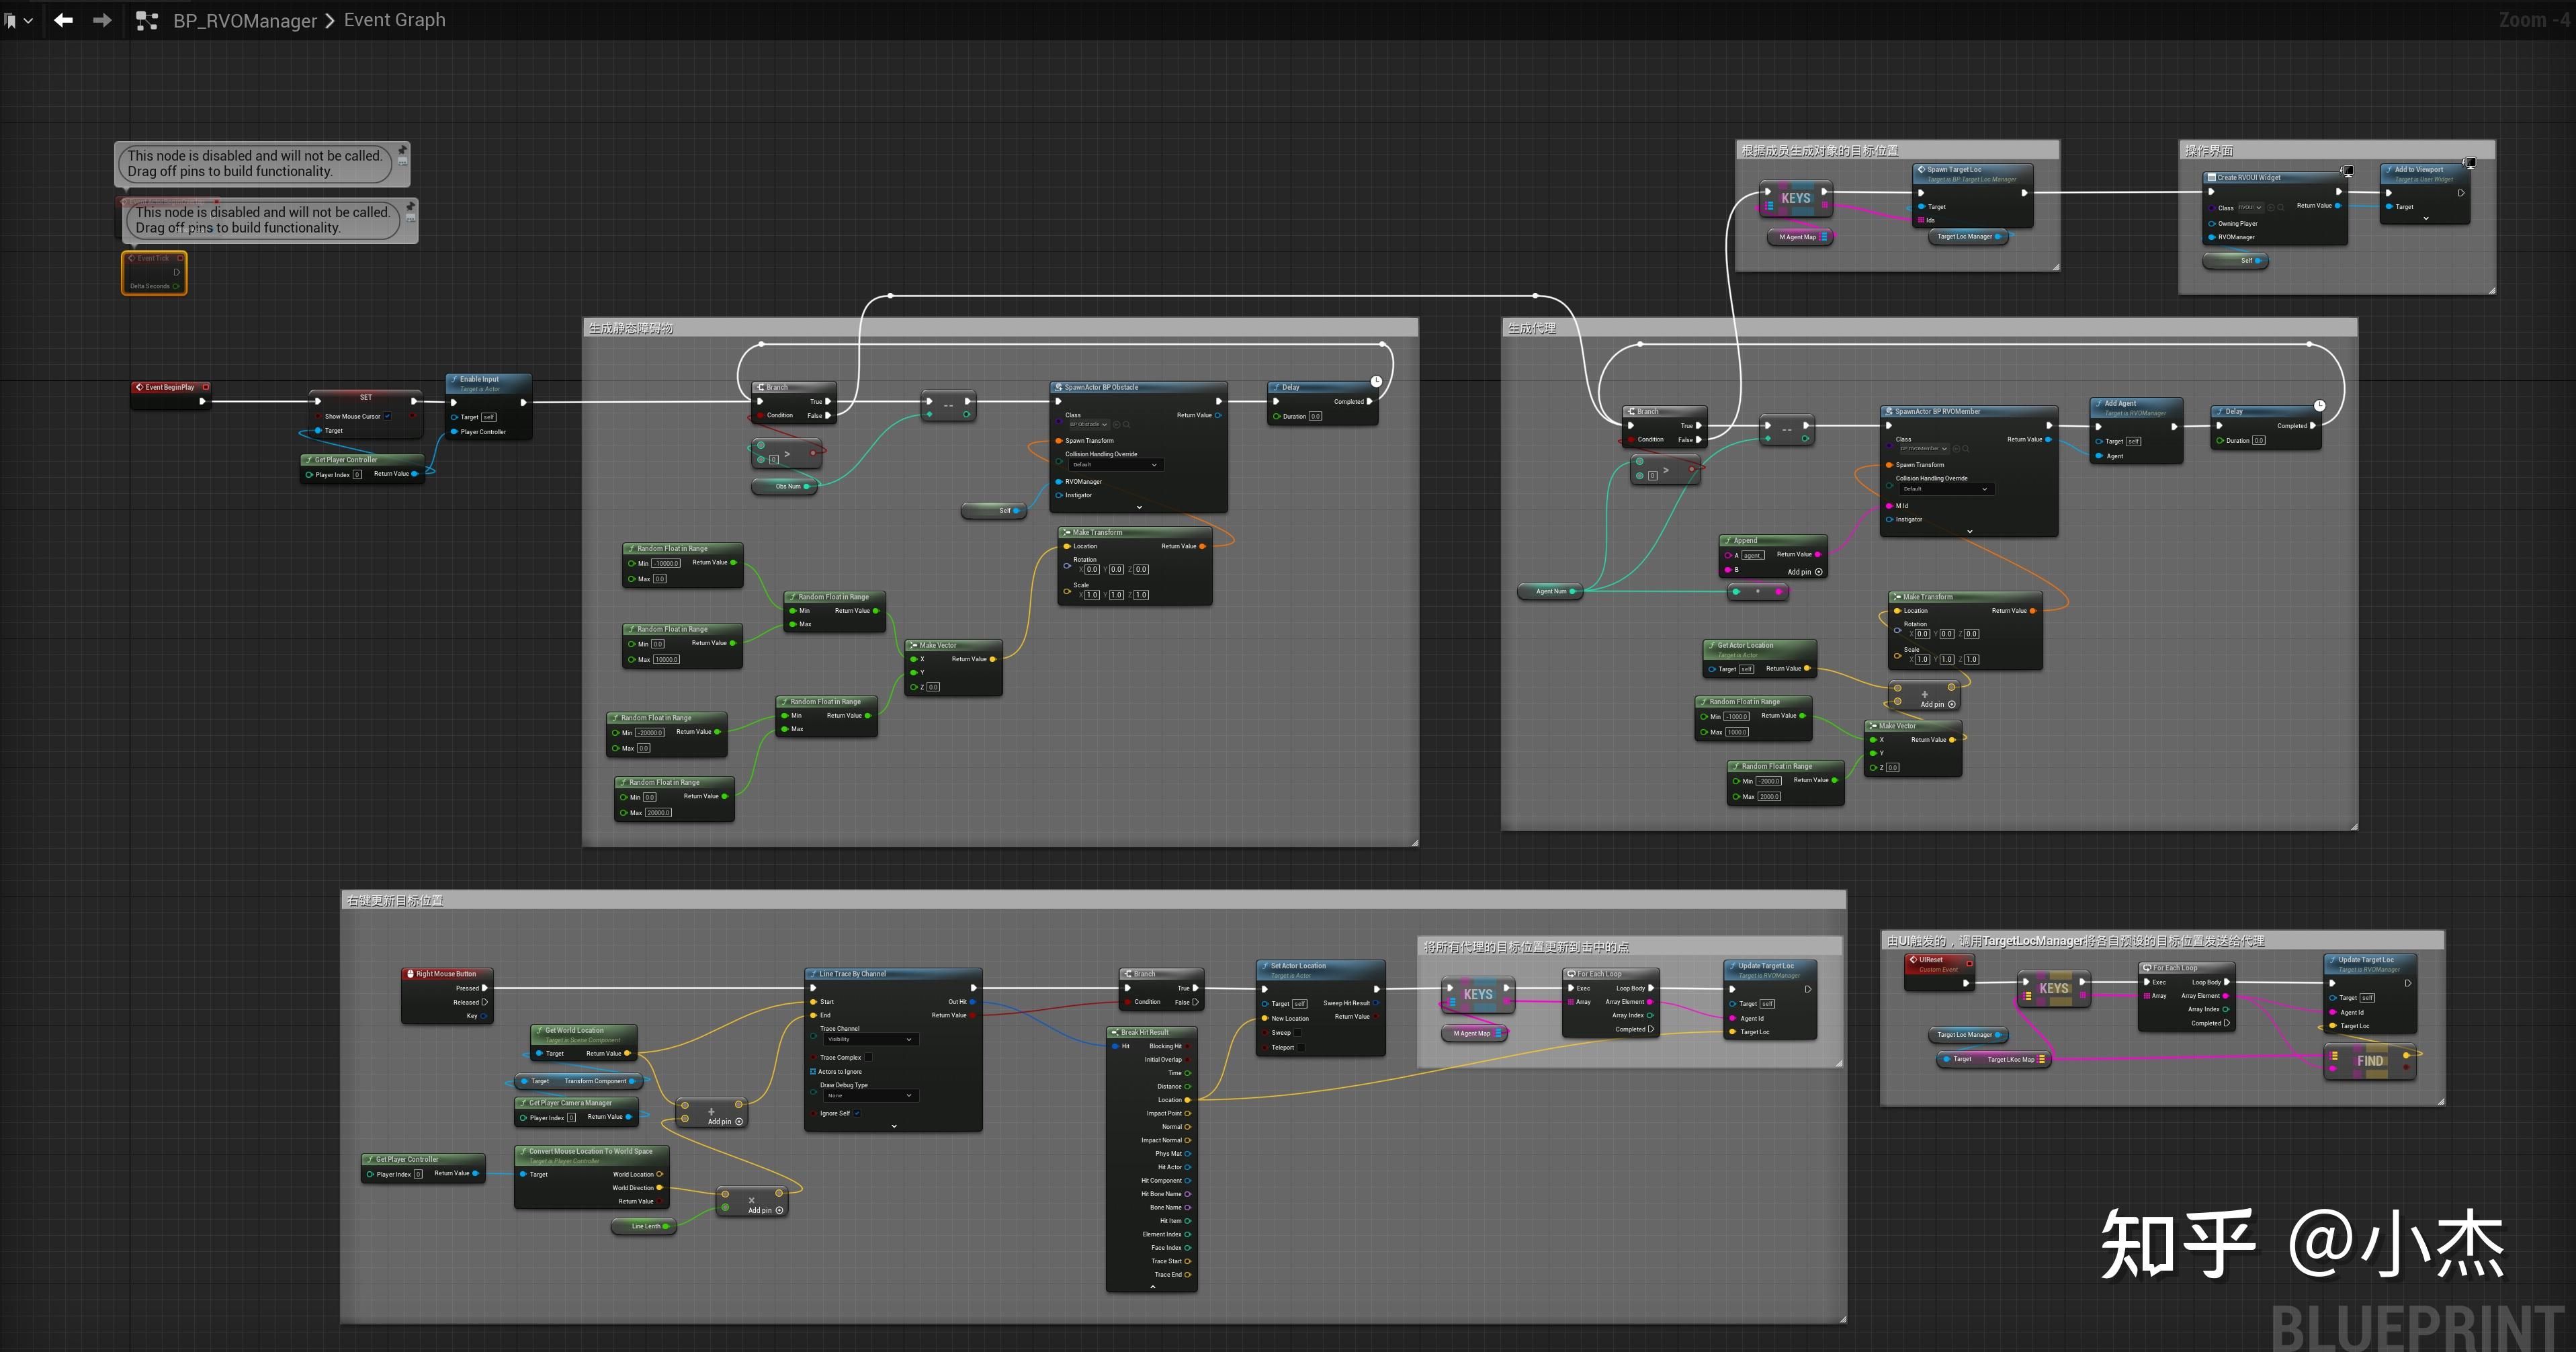Toggle the Show Mouse Cursor checkbox
This screenshot has width=2576, height=1352.
387,416
